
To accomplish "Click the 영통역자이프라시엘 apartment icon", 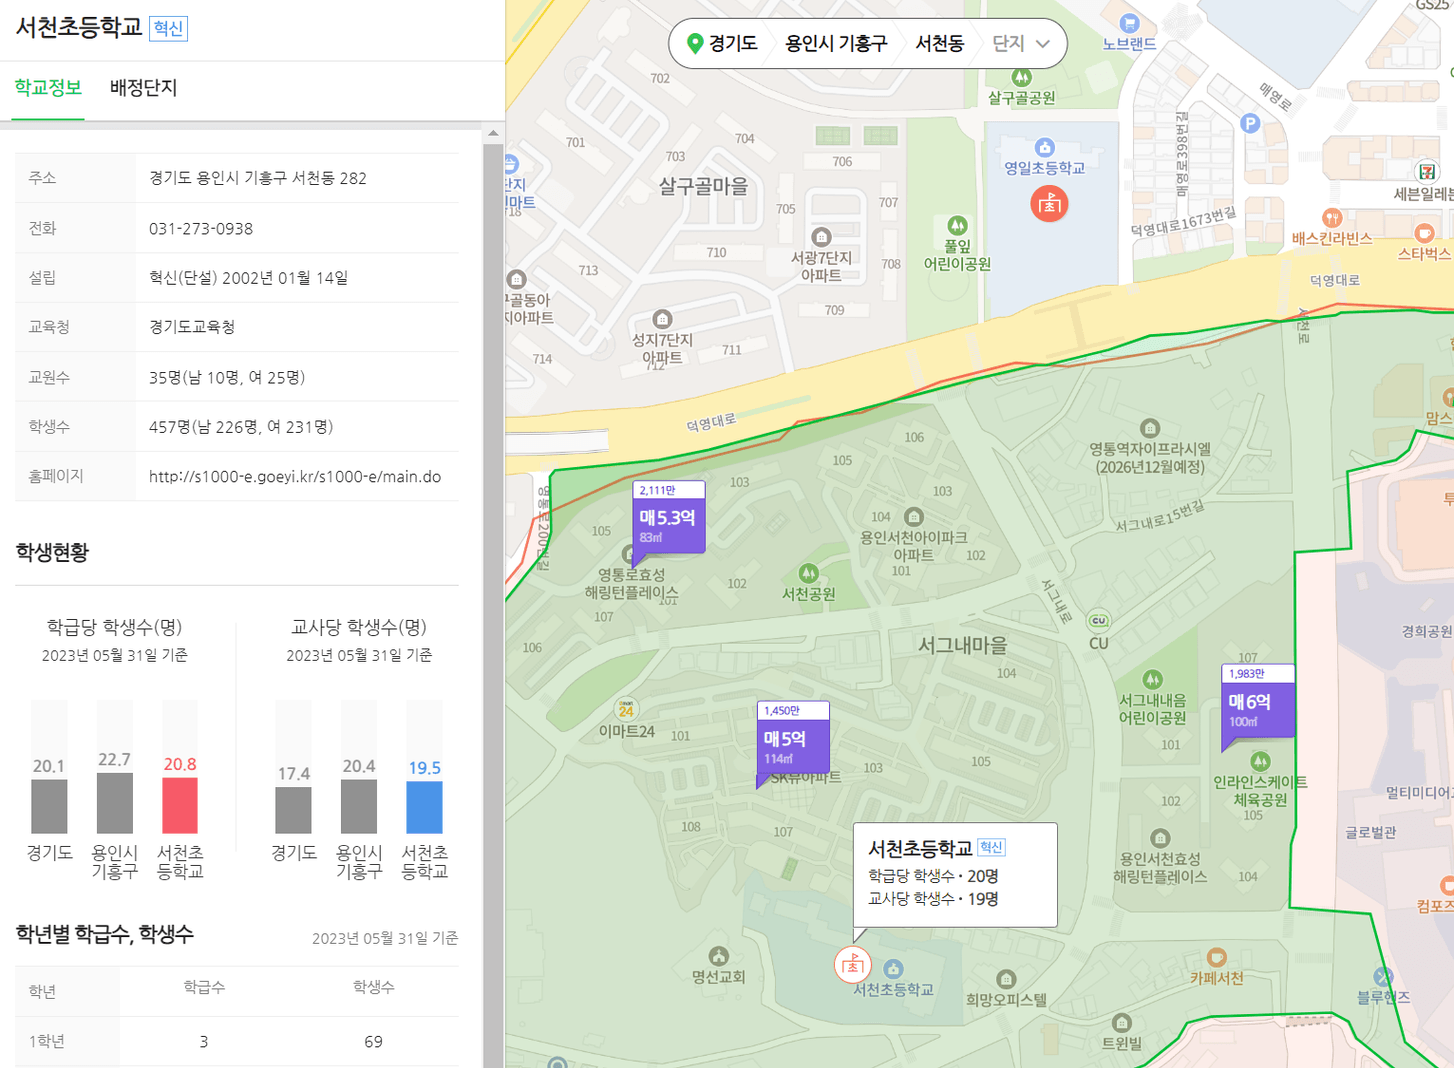I will [1150, 428].
